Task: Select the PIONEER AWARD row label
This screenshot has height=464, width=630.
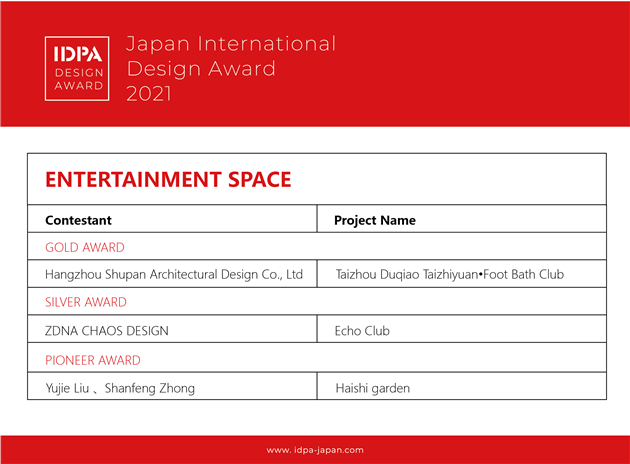Action: (93, 360)
